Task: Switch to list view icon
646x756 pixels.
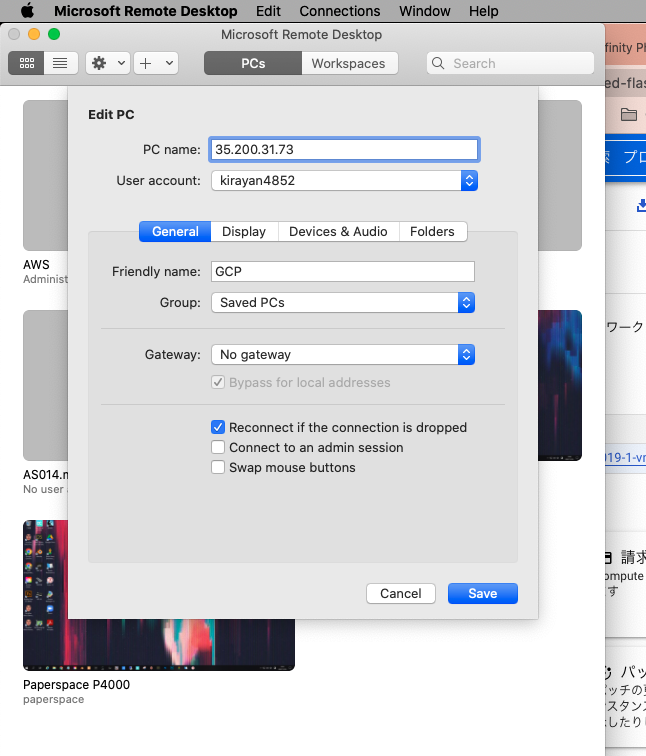Action: (x=60, y=63)
